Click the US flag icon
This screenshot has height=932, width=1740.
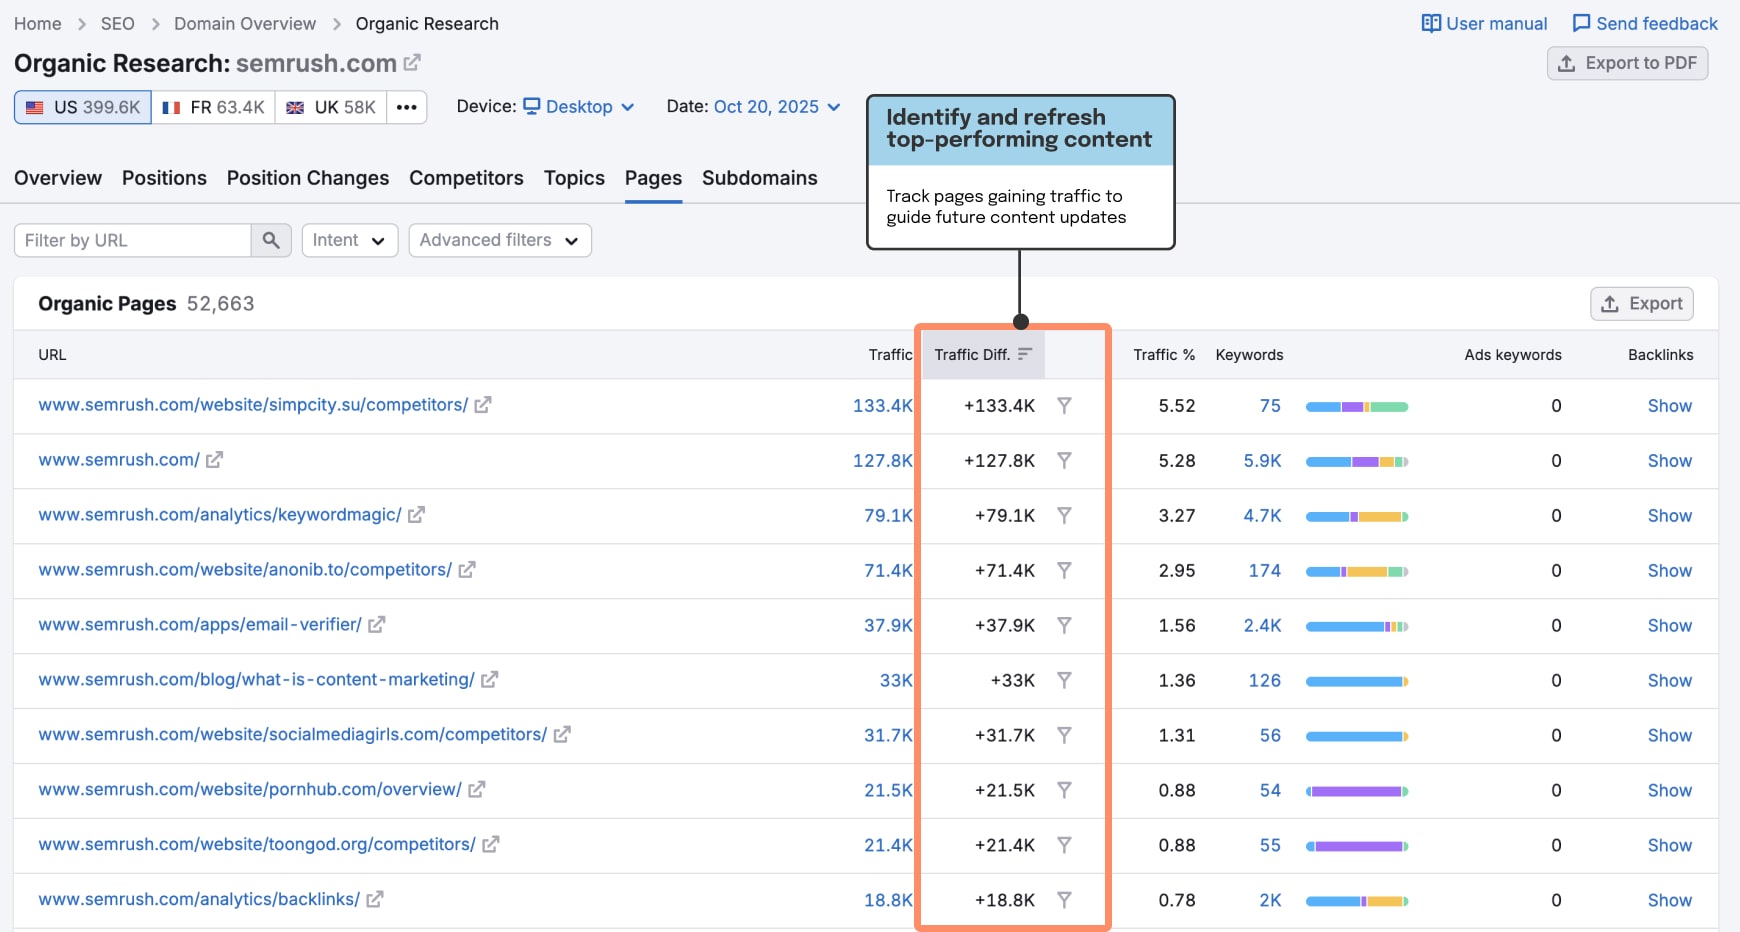tap(33, 106)
